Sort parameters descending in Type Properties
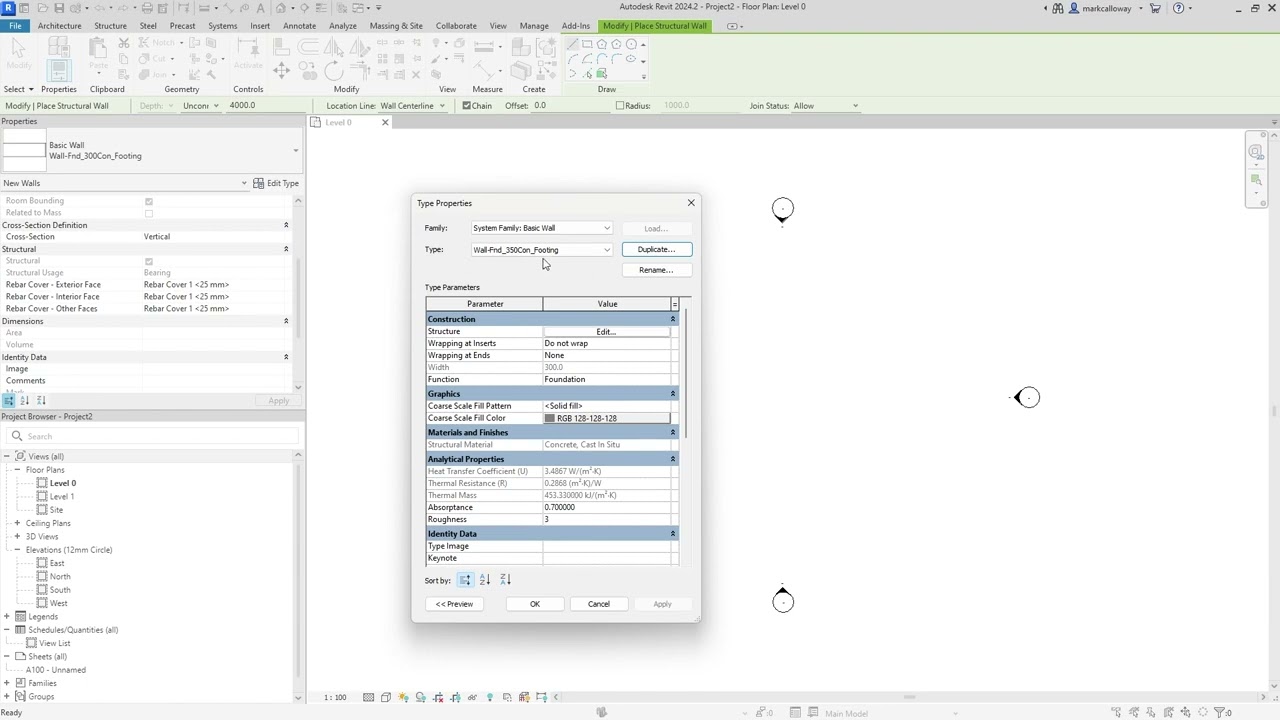Screen dimensions: 1280x720 pyautogui.click(x=505, y=580)
